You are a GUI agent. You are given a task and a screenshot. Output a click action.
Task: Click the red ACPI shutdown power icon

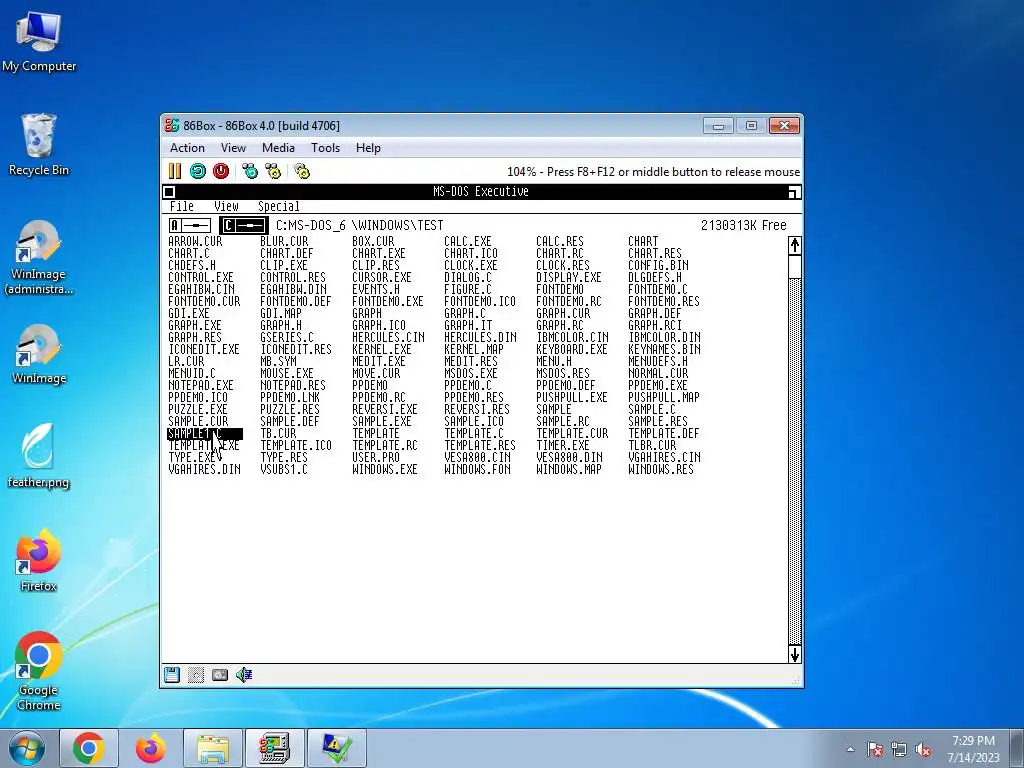click(x=221, y=171)
